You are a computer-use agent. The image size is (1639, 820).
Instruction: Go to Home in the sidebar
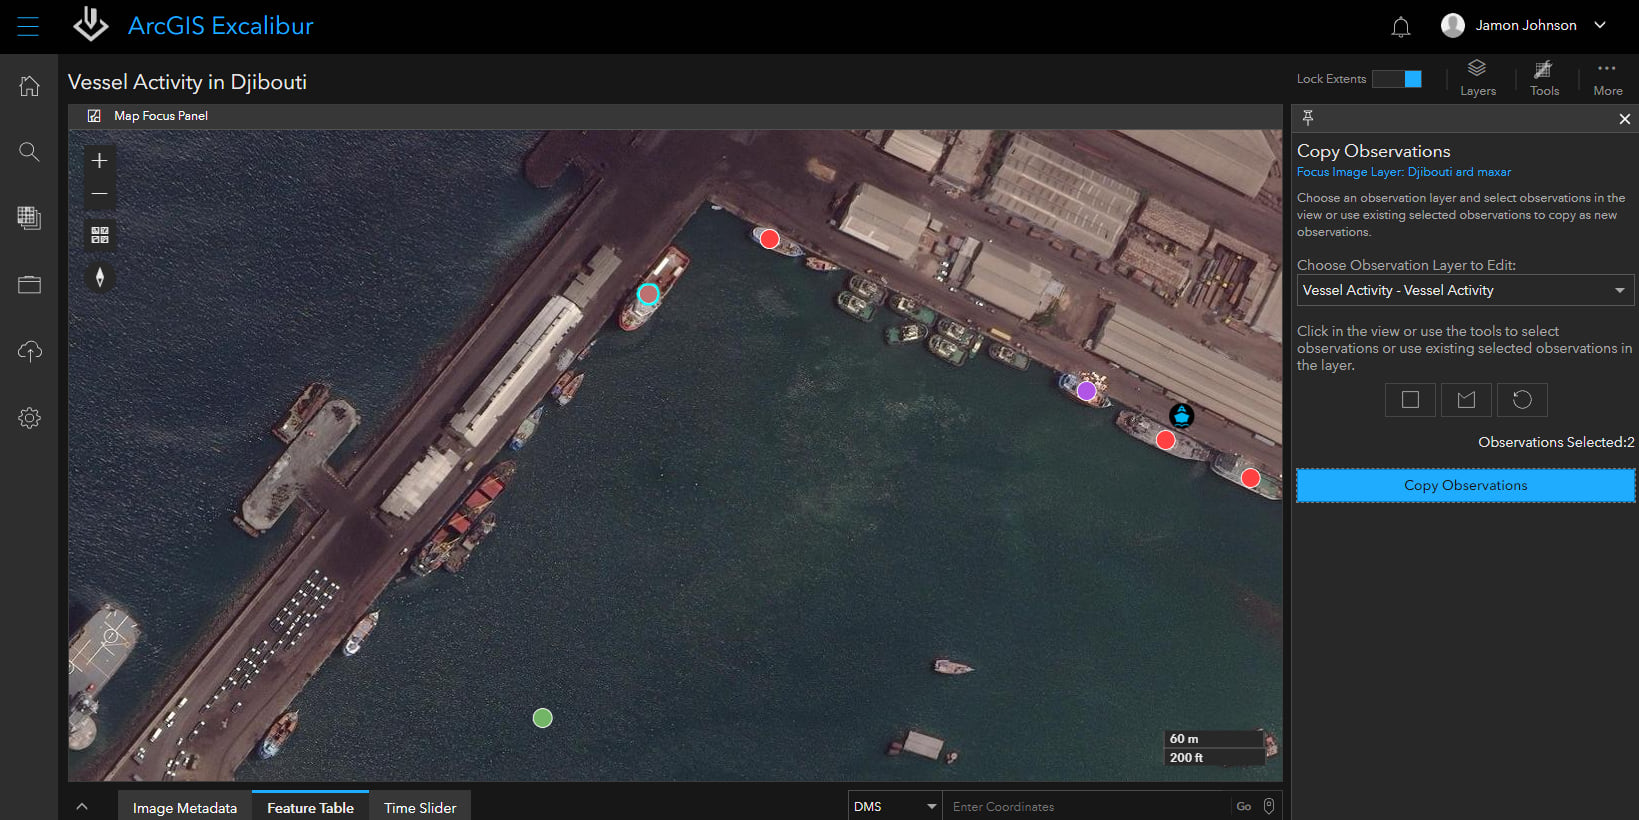pyautogui.click(x=29, y=86)
